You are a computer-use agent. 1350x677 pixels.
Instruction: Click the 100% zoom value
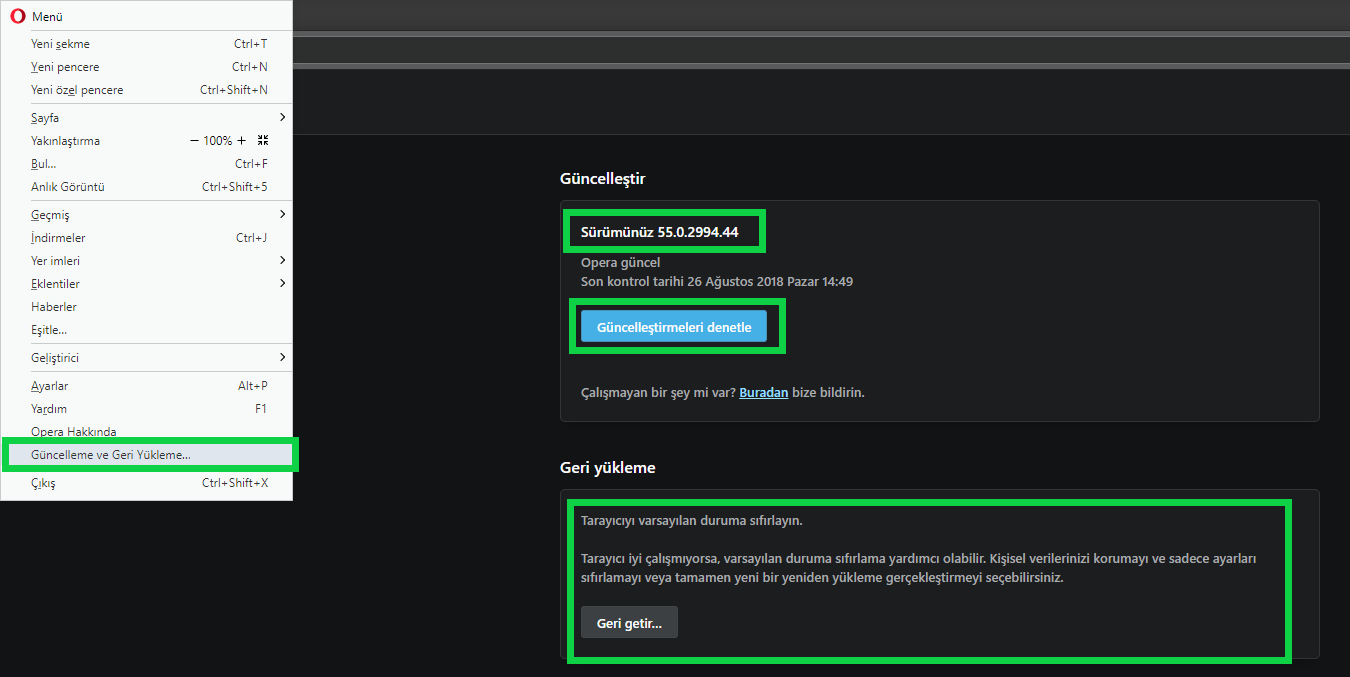218,141
